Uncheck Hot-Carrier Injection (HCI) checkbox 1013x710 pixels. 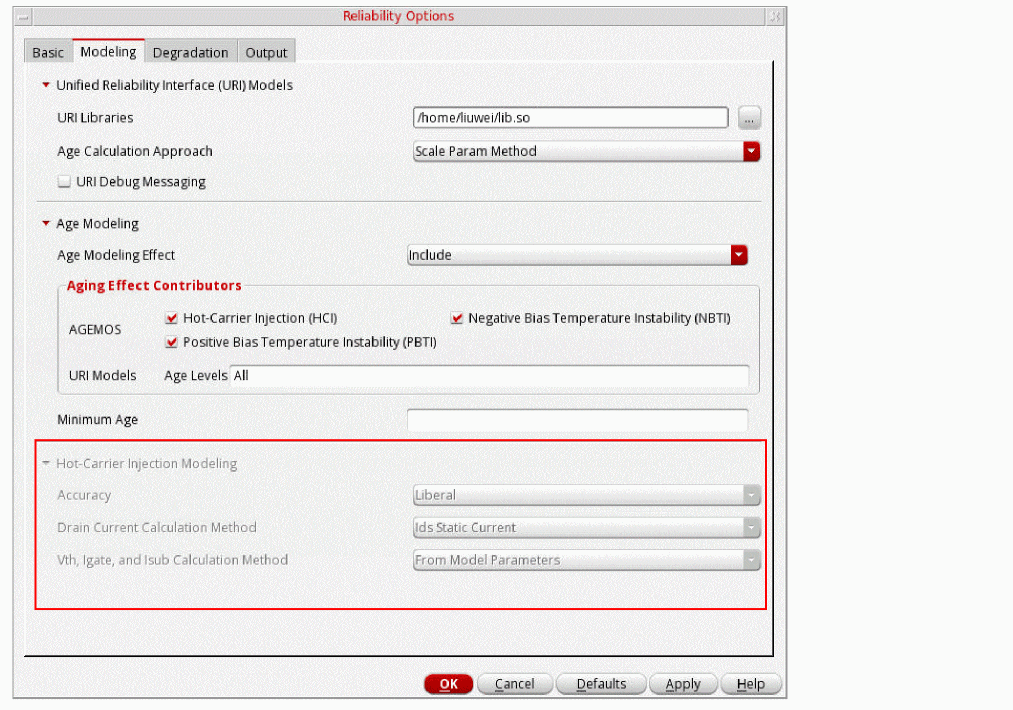[171, 318]
